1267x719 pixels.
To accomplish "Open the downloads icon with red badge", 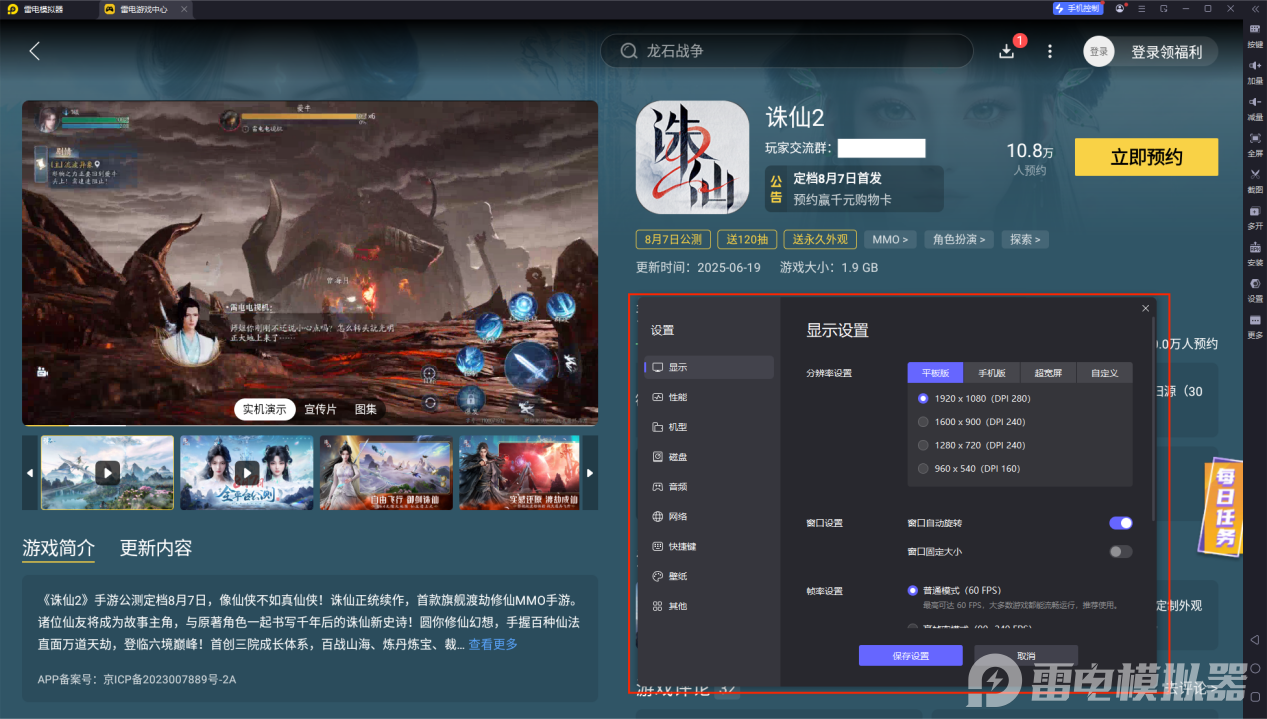I will [x=1008, y=51].
